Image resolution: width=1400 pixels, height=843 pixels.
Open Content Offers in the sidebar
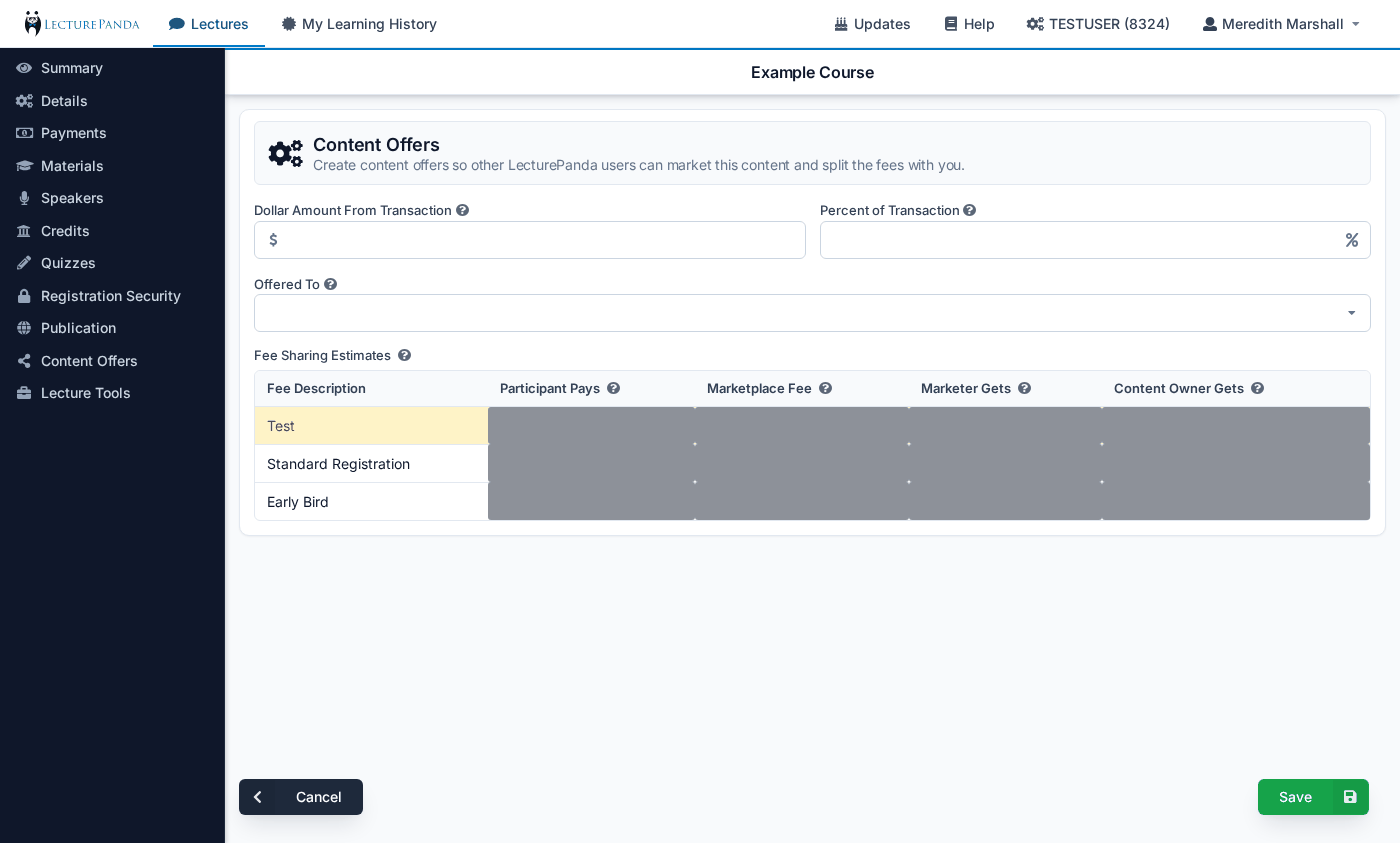click(x=89, y=361)
